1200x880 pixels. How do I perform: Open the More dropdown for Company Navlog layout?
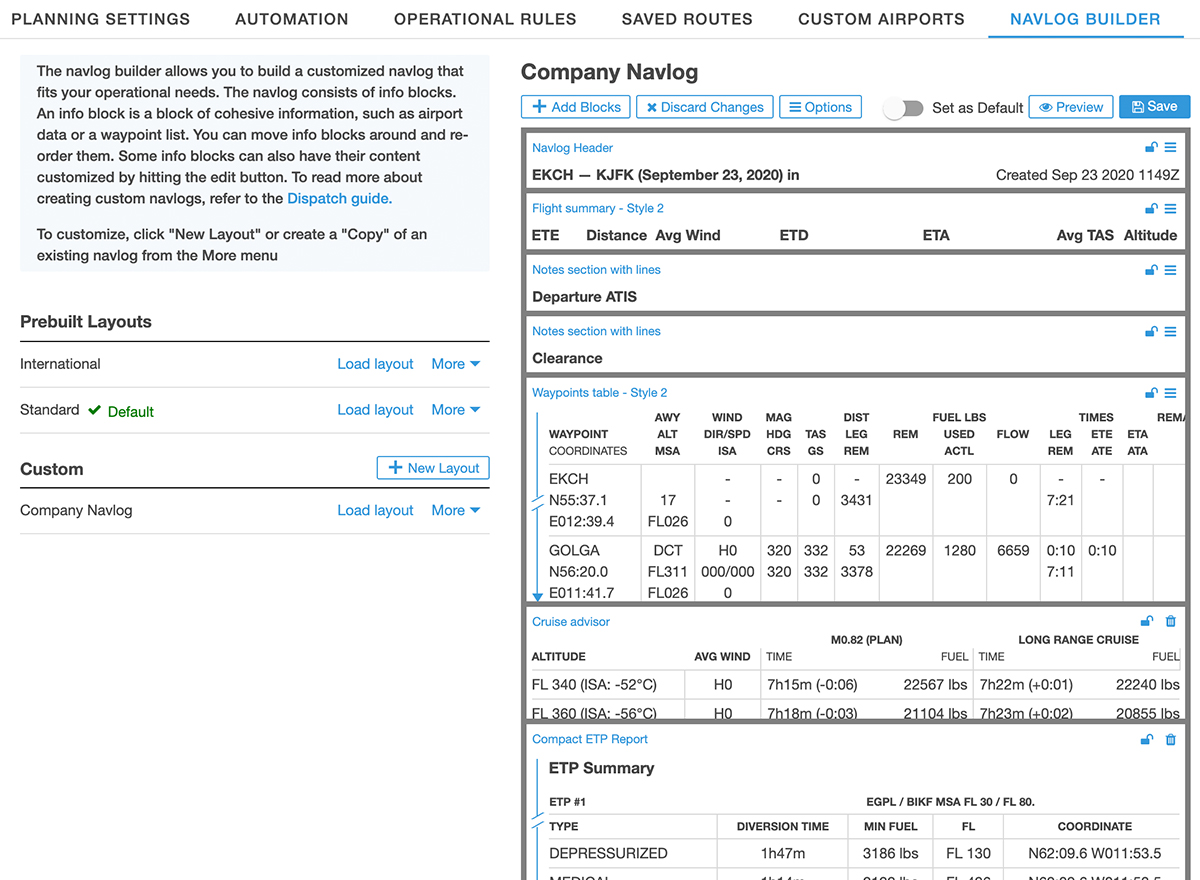[456, 510]
